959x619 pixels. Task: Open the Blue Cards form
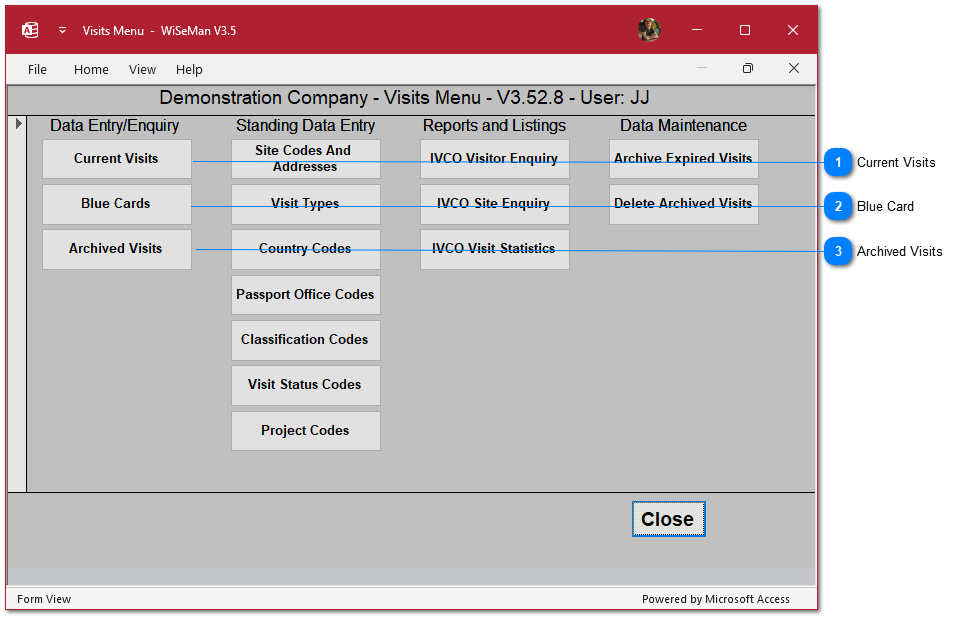point(116,204)
